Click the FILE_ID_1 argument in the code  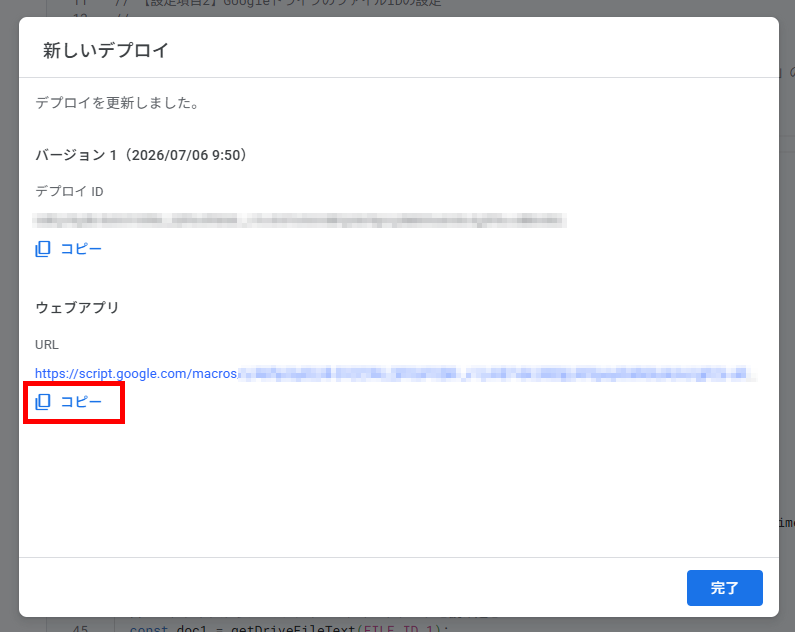pos(399,627)
